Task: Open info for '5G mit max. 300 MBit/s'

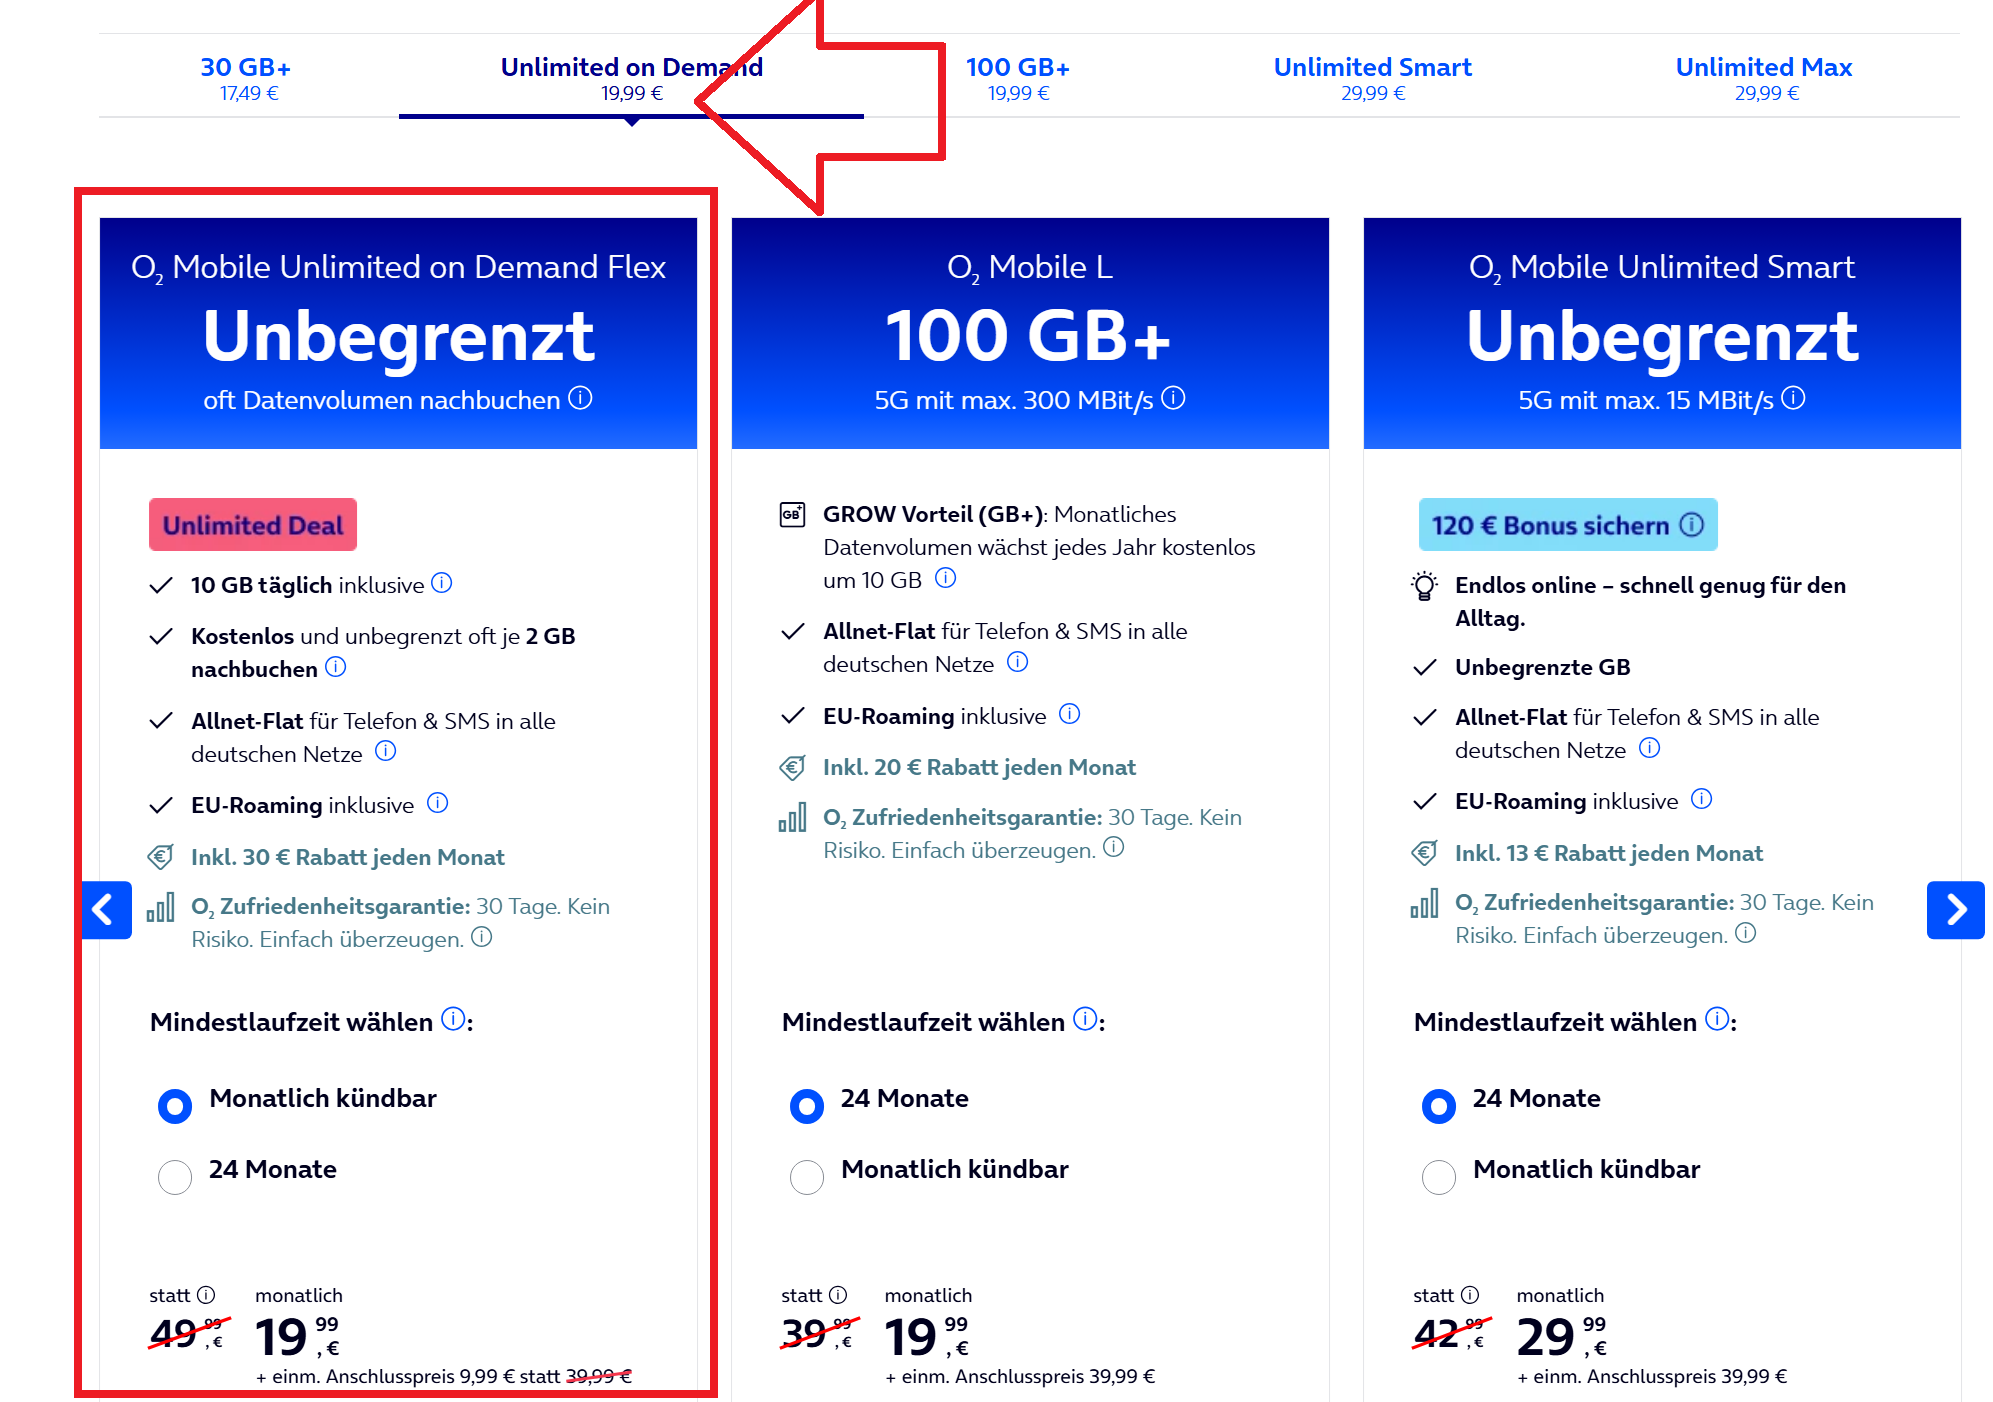Action: point(1174,398)
